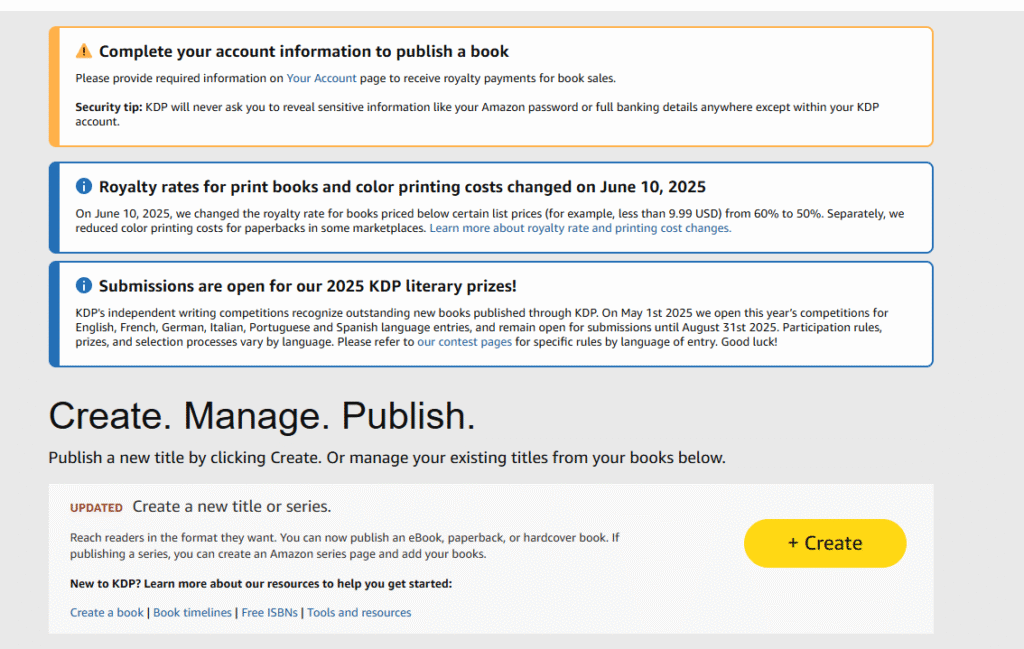Open Learn more about royalty rate changes link
The width and height of the screenshot is (1024, 649).
click(580, 228)
